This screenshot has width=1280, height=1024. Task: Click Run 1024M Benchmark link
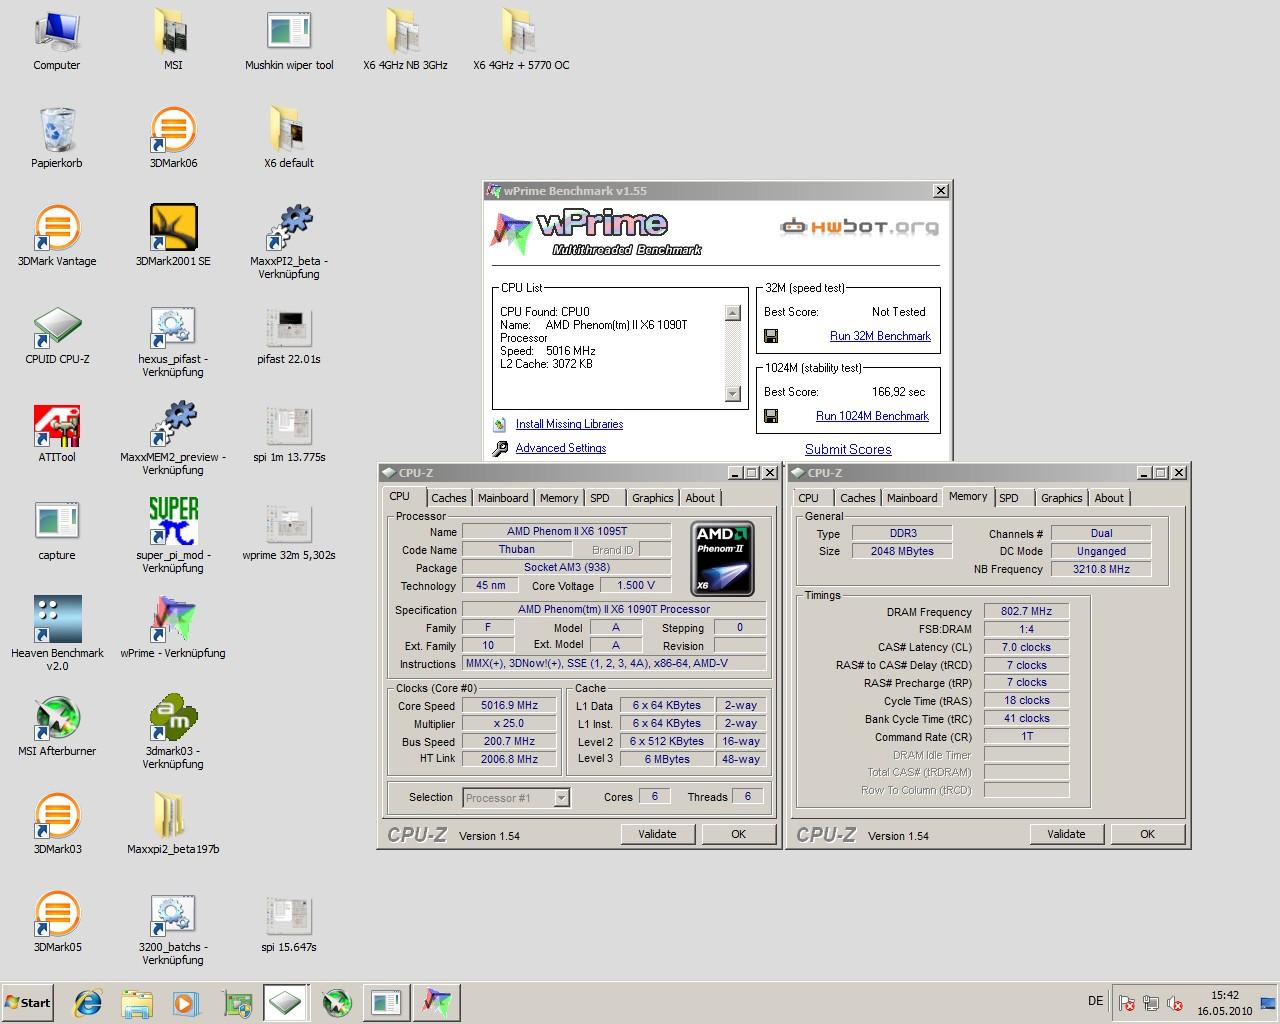point(872,416)
